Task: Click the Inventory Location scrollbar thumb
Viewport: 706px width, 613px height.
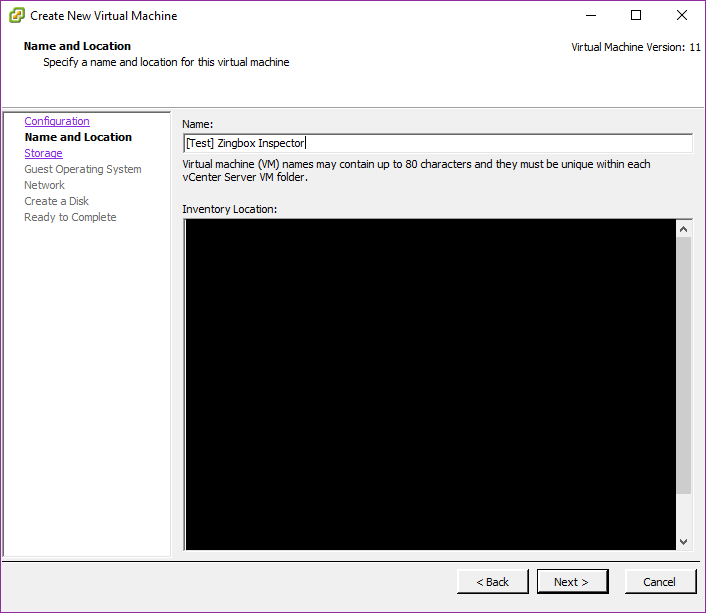Action: coord(683,365)
